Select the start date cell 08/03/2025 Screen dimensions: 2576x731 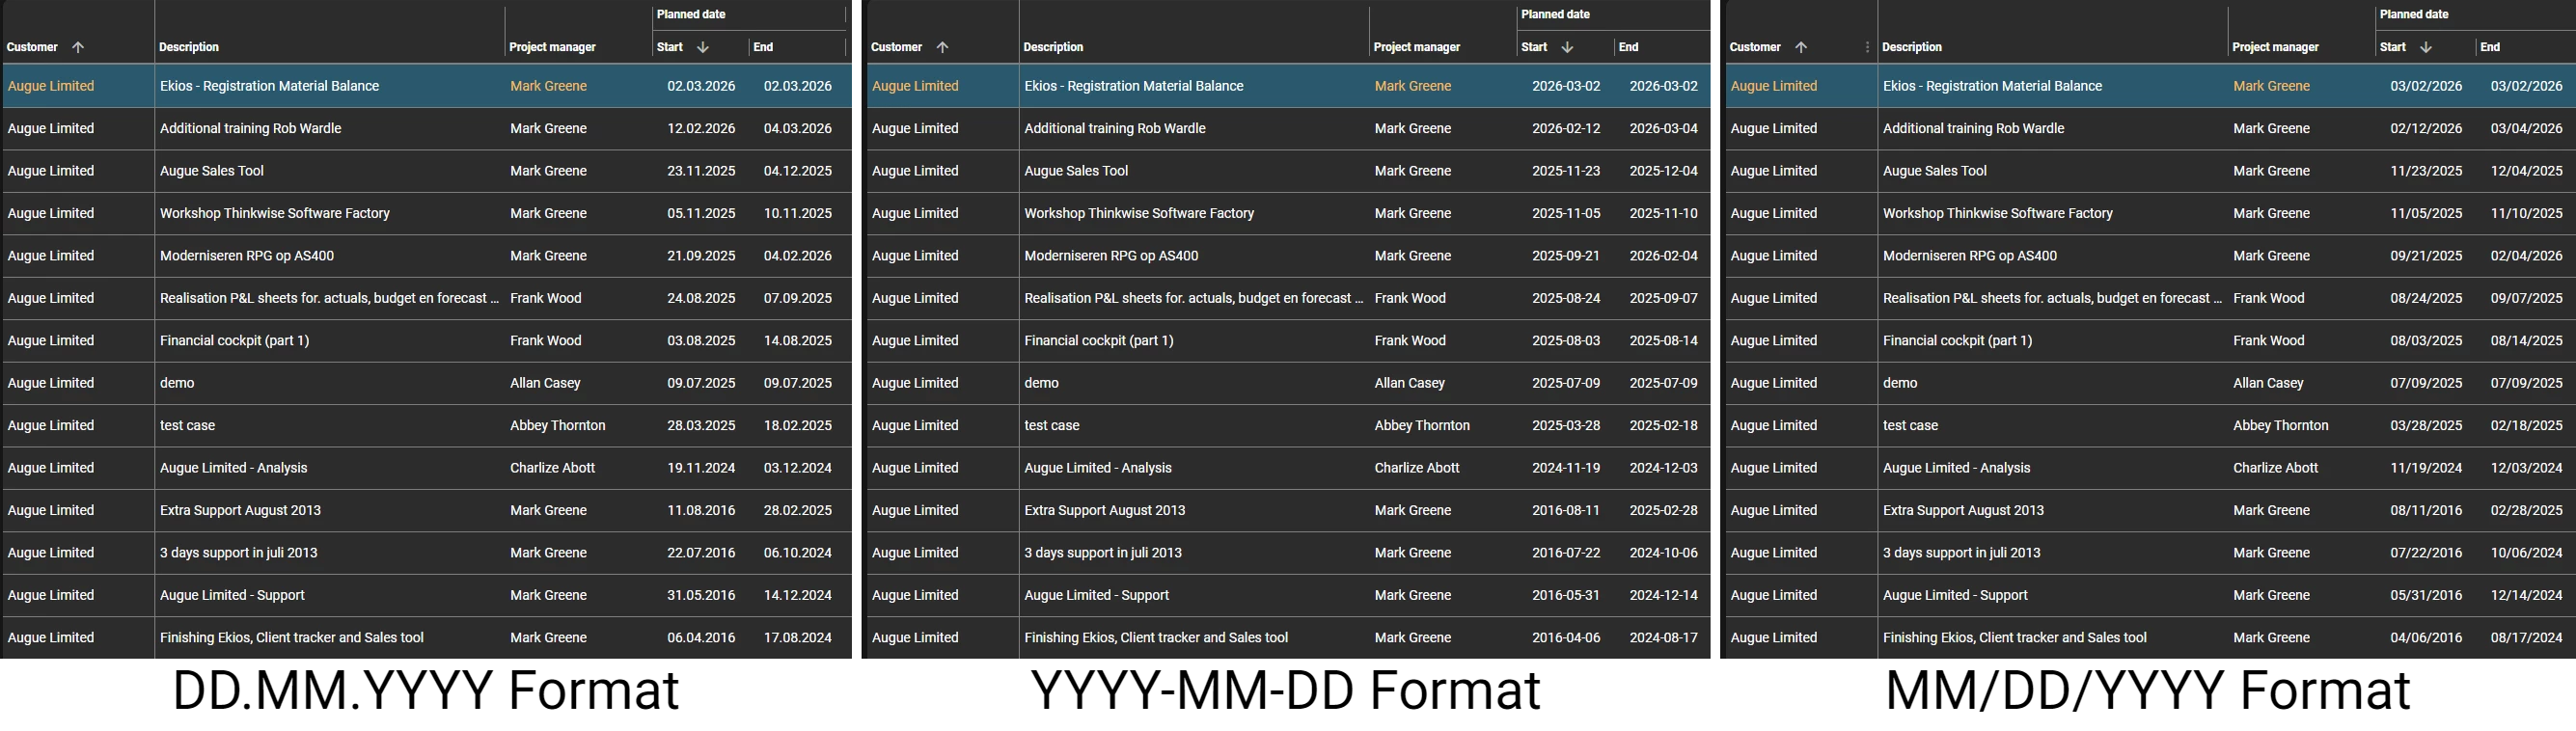click(2426, 341)
